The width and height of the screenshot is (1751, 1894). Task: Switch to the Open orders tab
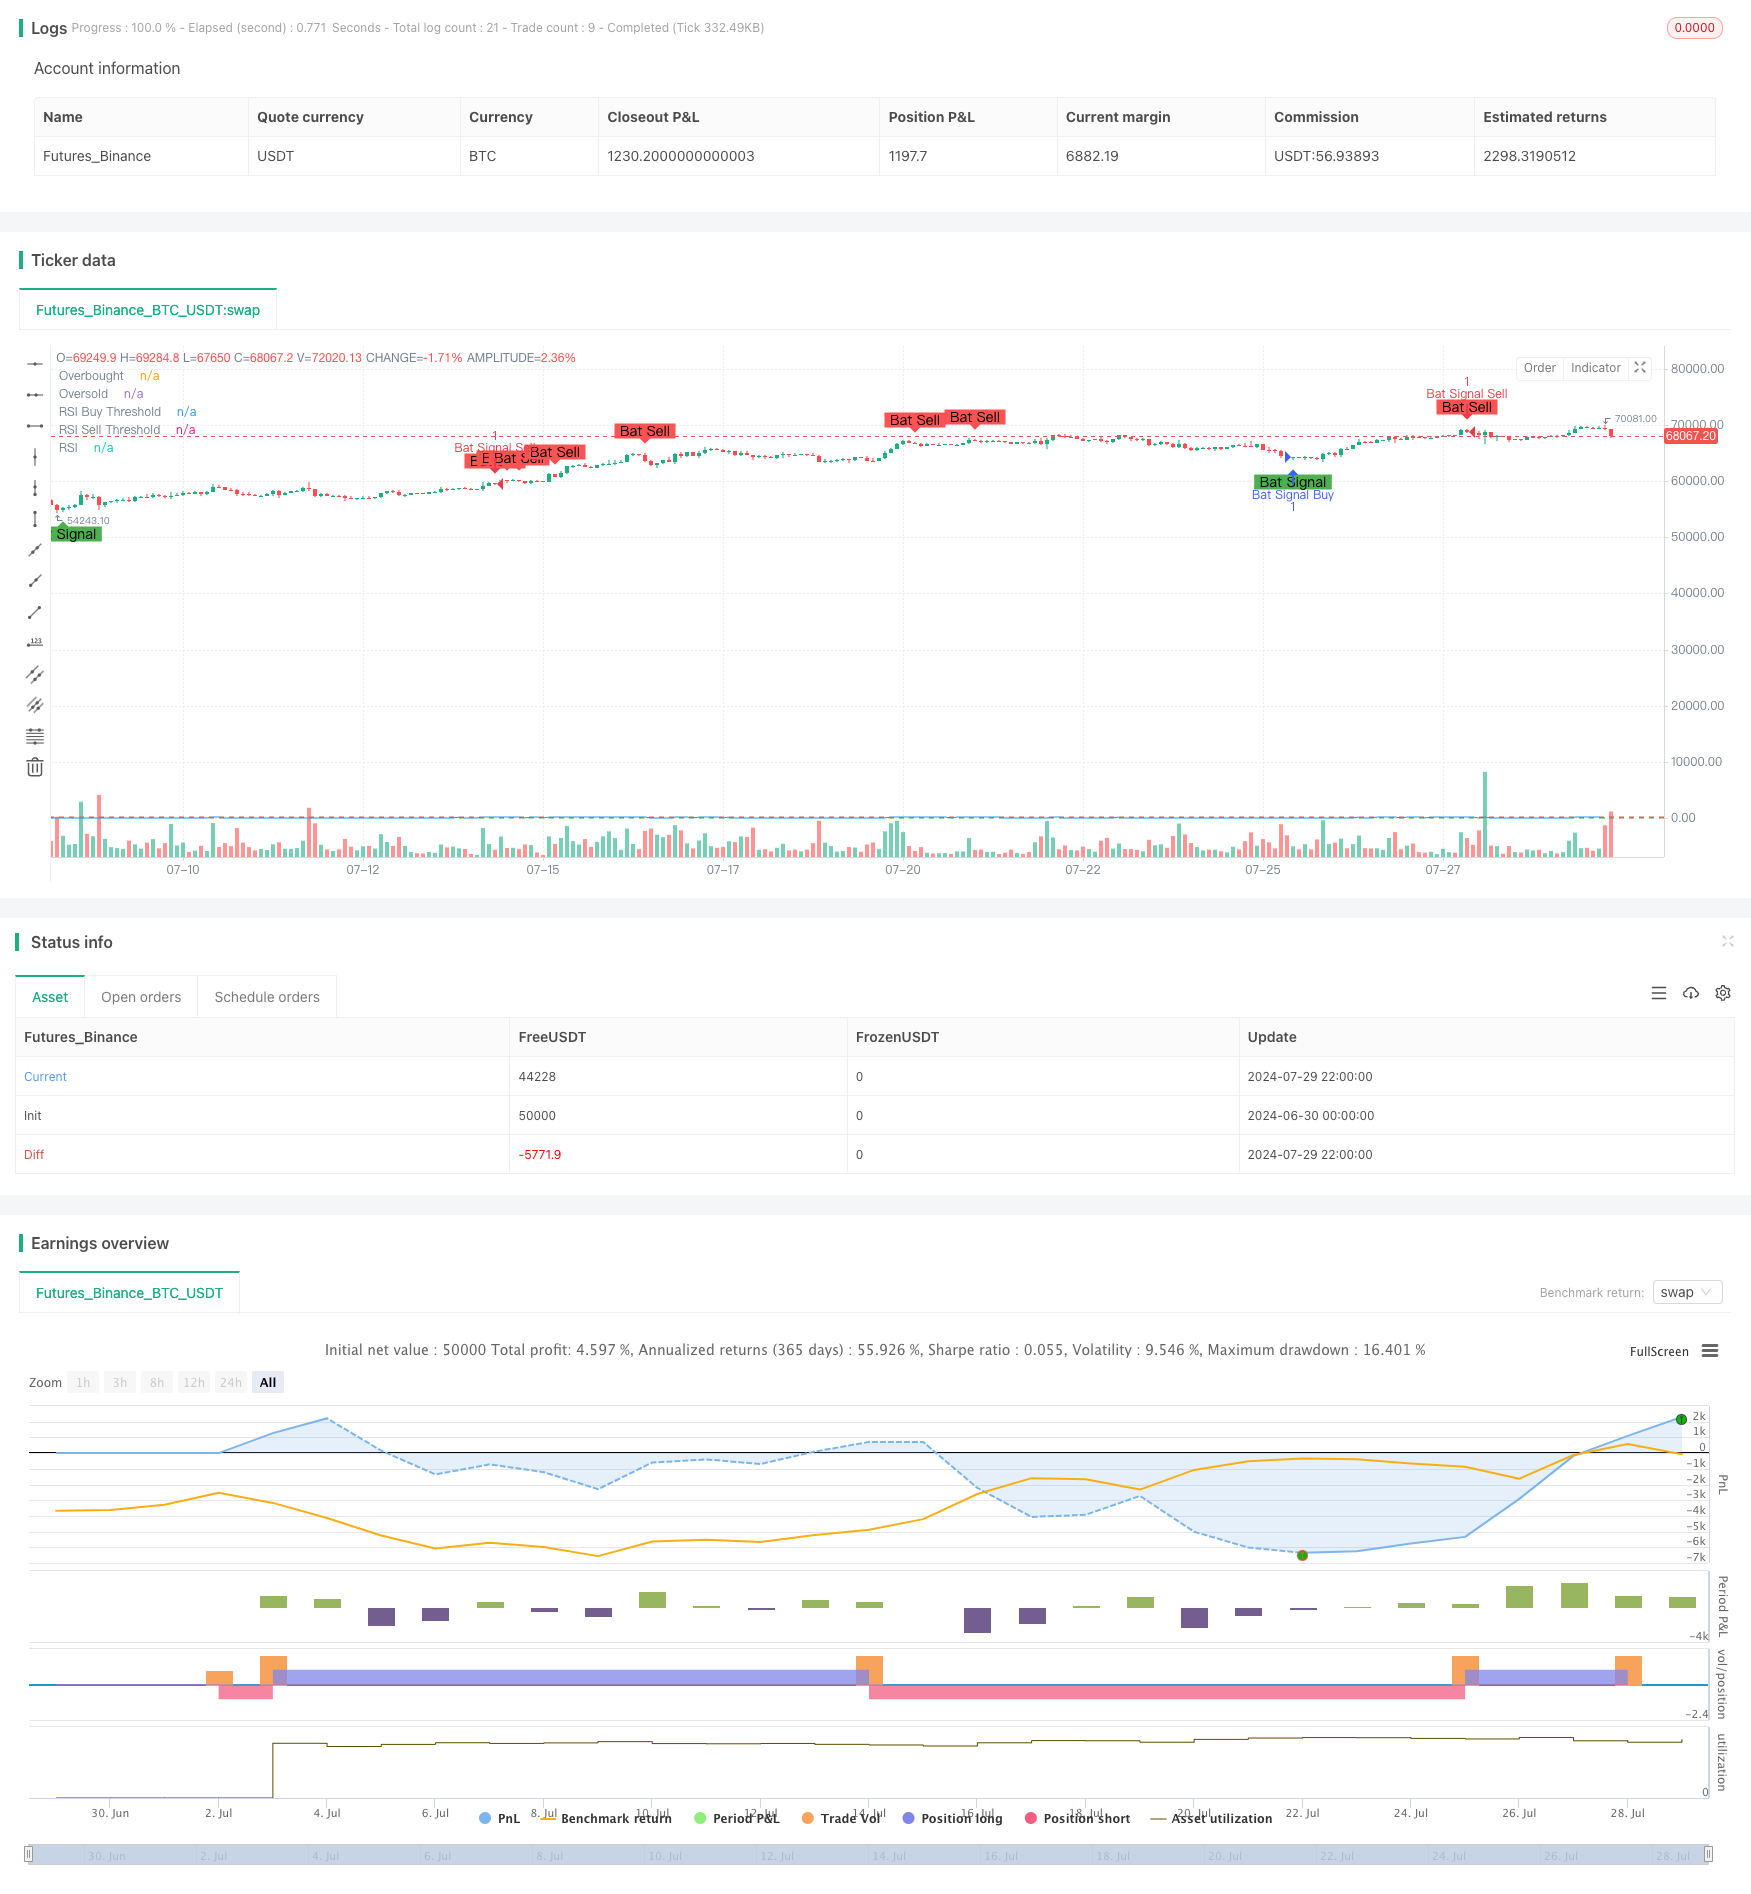pos(141,997)
